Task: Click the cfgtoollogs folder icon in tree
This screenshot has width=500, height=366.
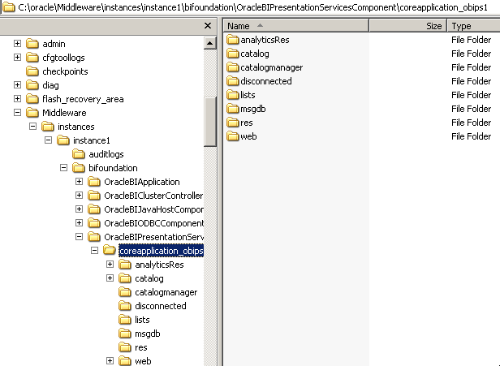Action: (x=32, y=58)
